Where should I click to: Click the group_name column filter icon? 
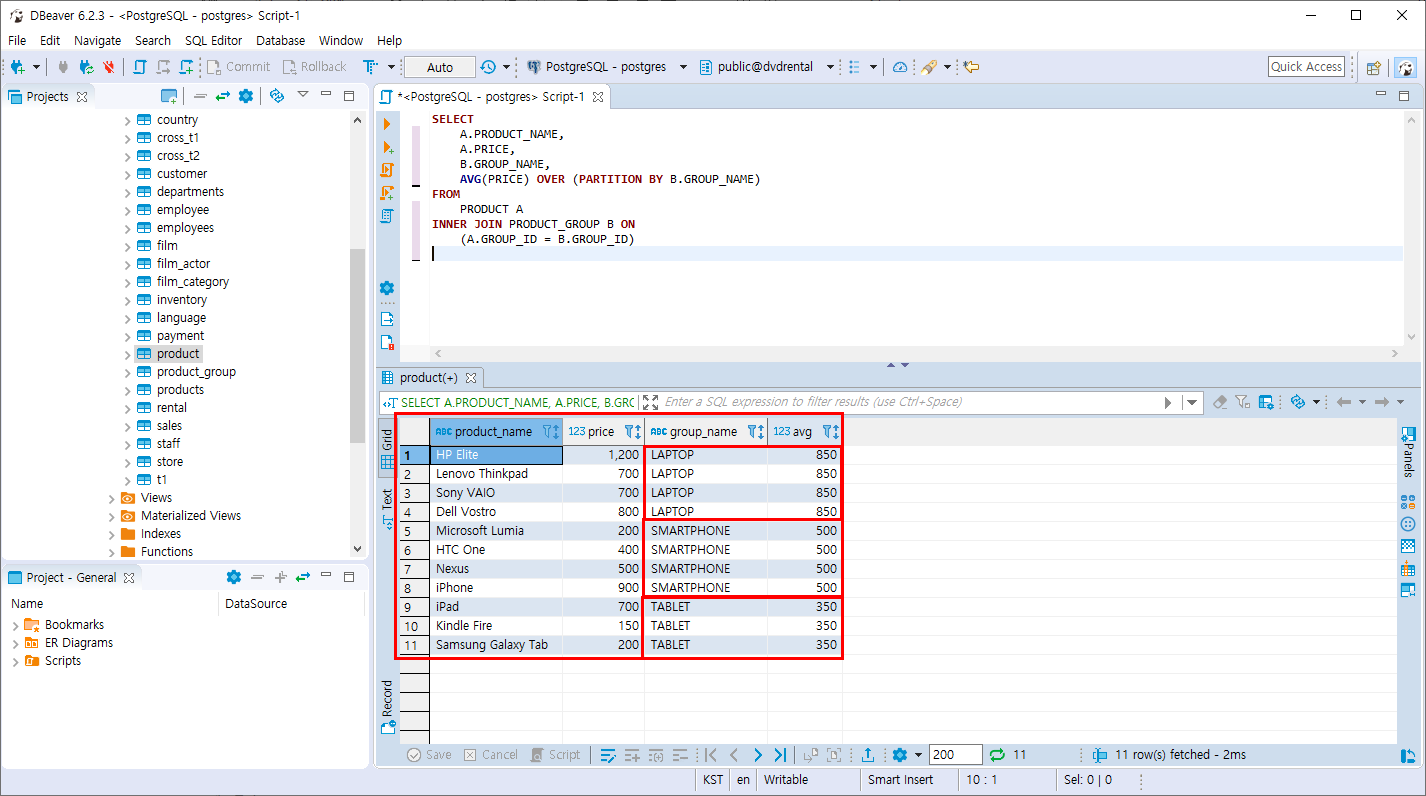click(753, 432)
